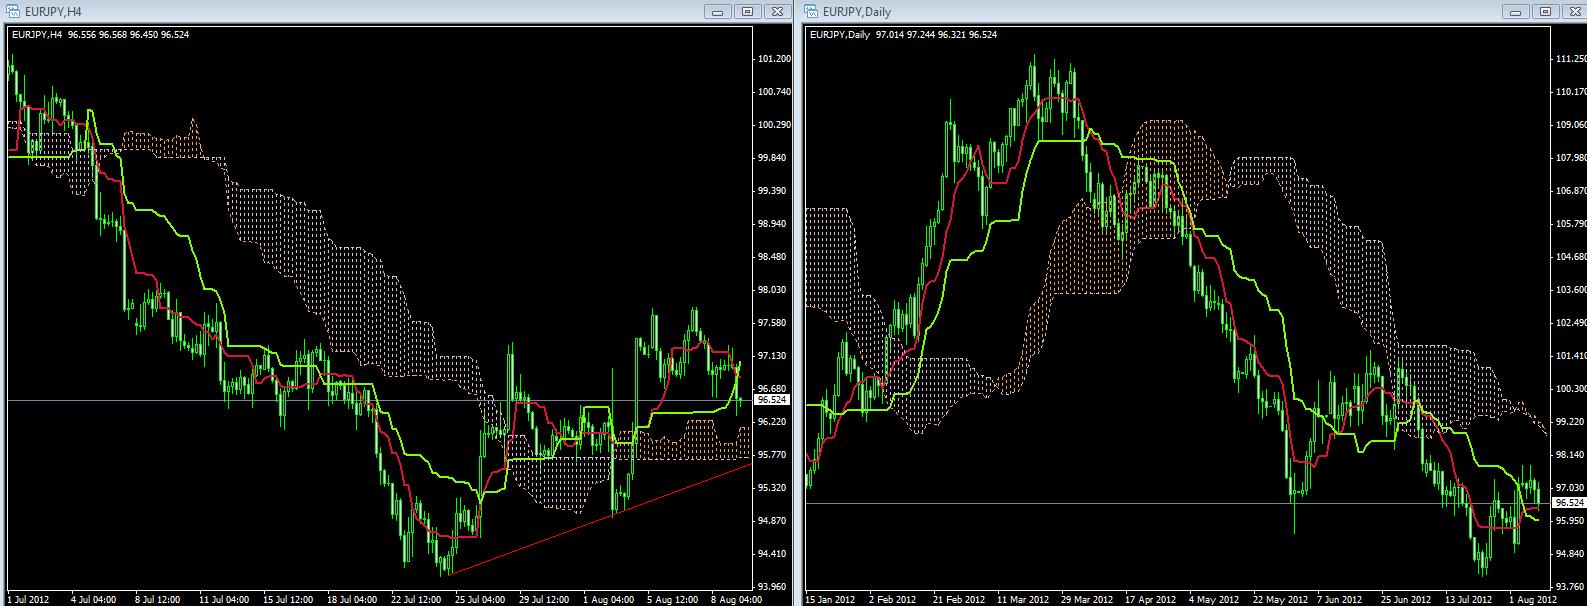Close the EURJPY,Daily chart window

[1573, 11]
